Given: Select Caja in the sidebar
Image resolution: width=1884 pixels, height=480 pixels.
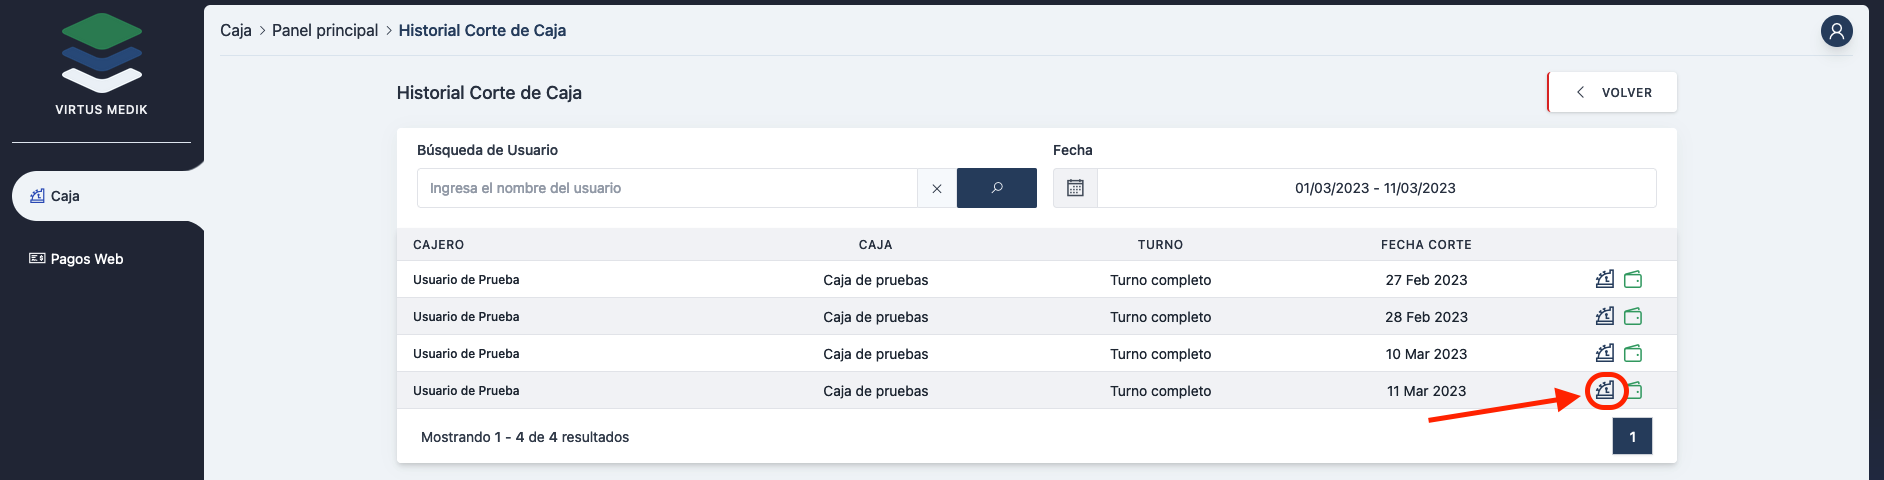Looking at the screenshot, I should 65,196.
